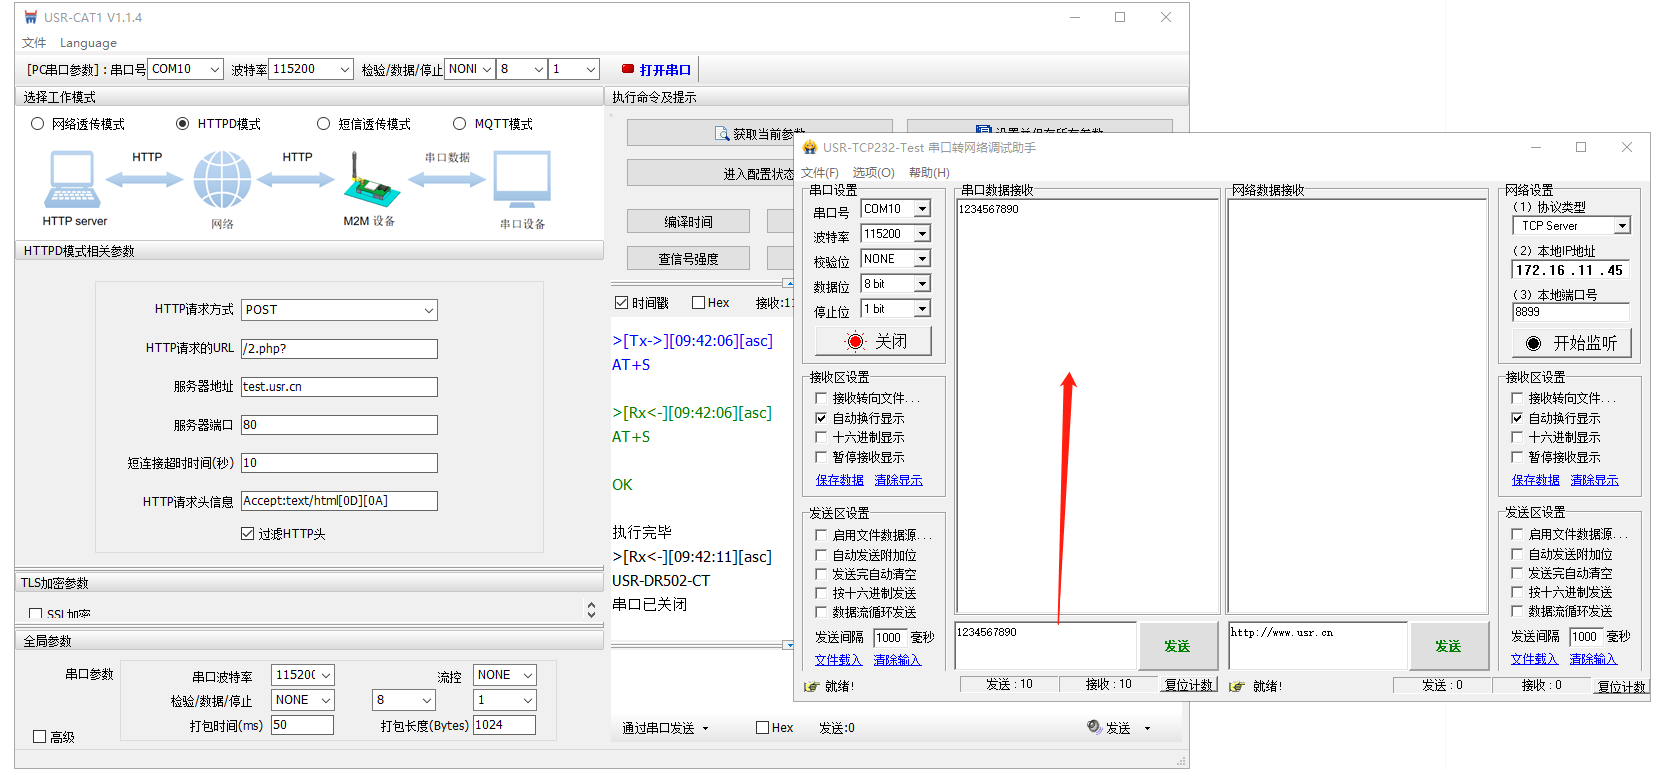This screenshot has height=771, width=1660.
Task: Open the 选项(O) menu in test tool
Action: [x=873, y=173]
